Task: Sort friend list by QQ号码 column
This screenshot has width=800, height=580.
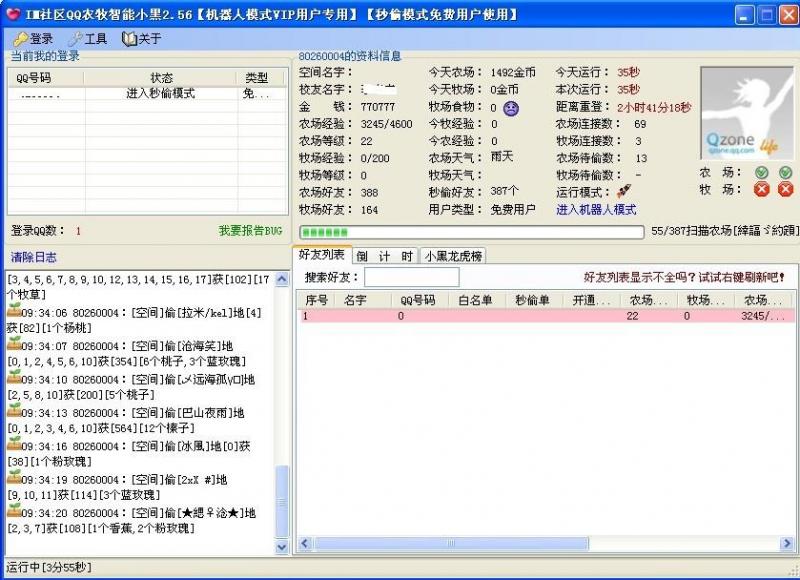Action: click(419, 300)
